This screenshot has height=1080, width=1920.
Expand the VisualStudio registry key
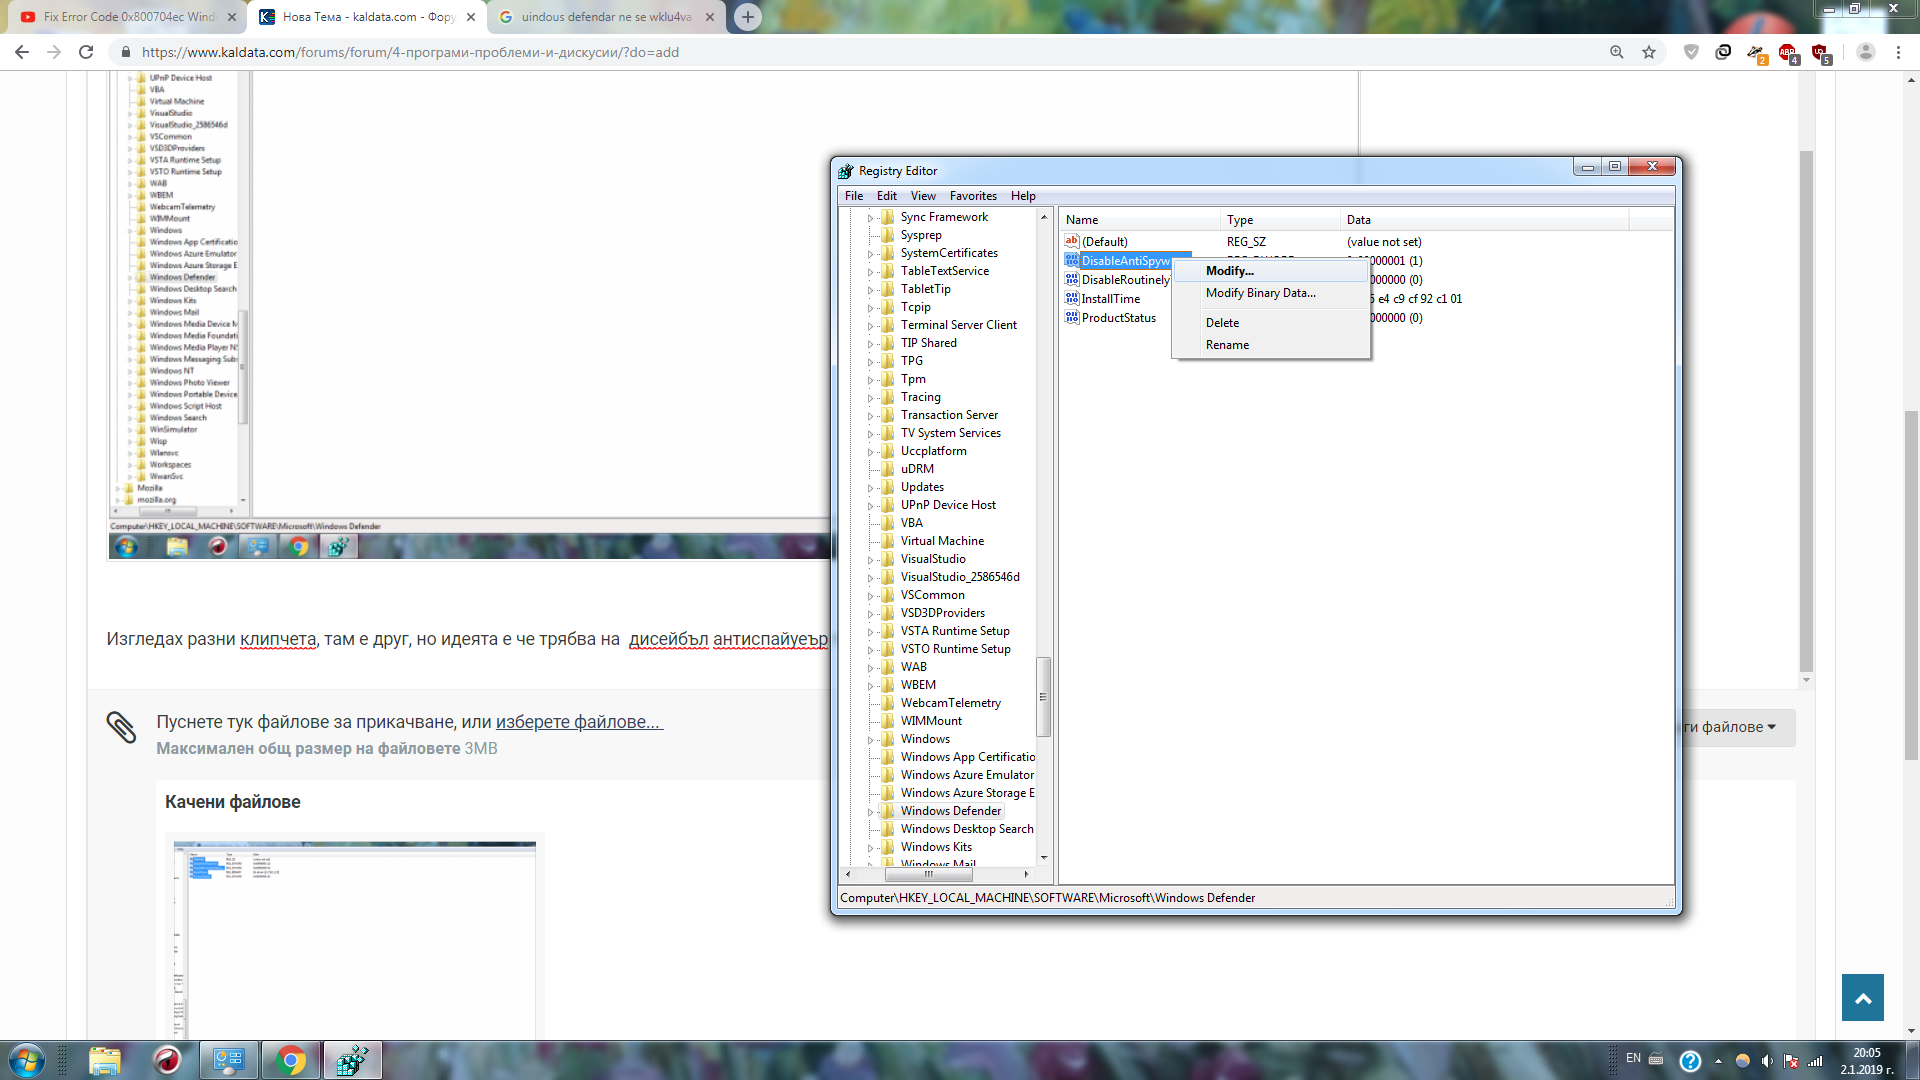(870, 560)
